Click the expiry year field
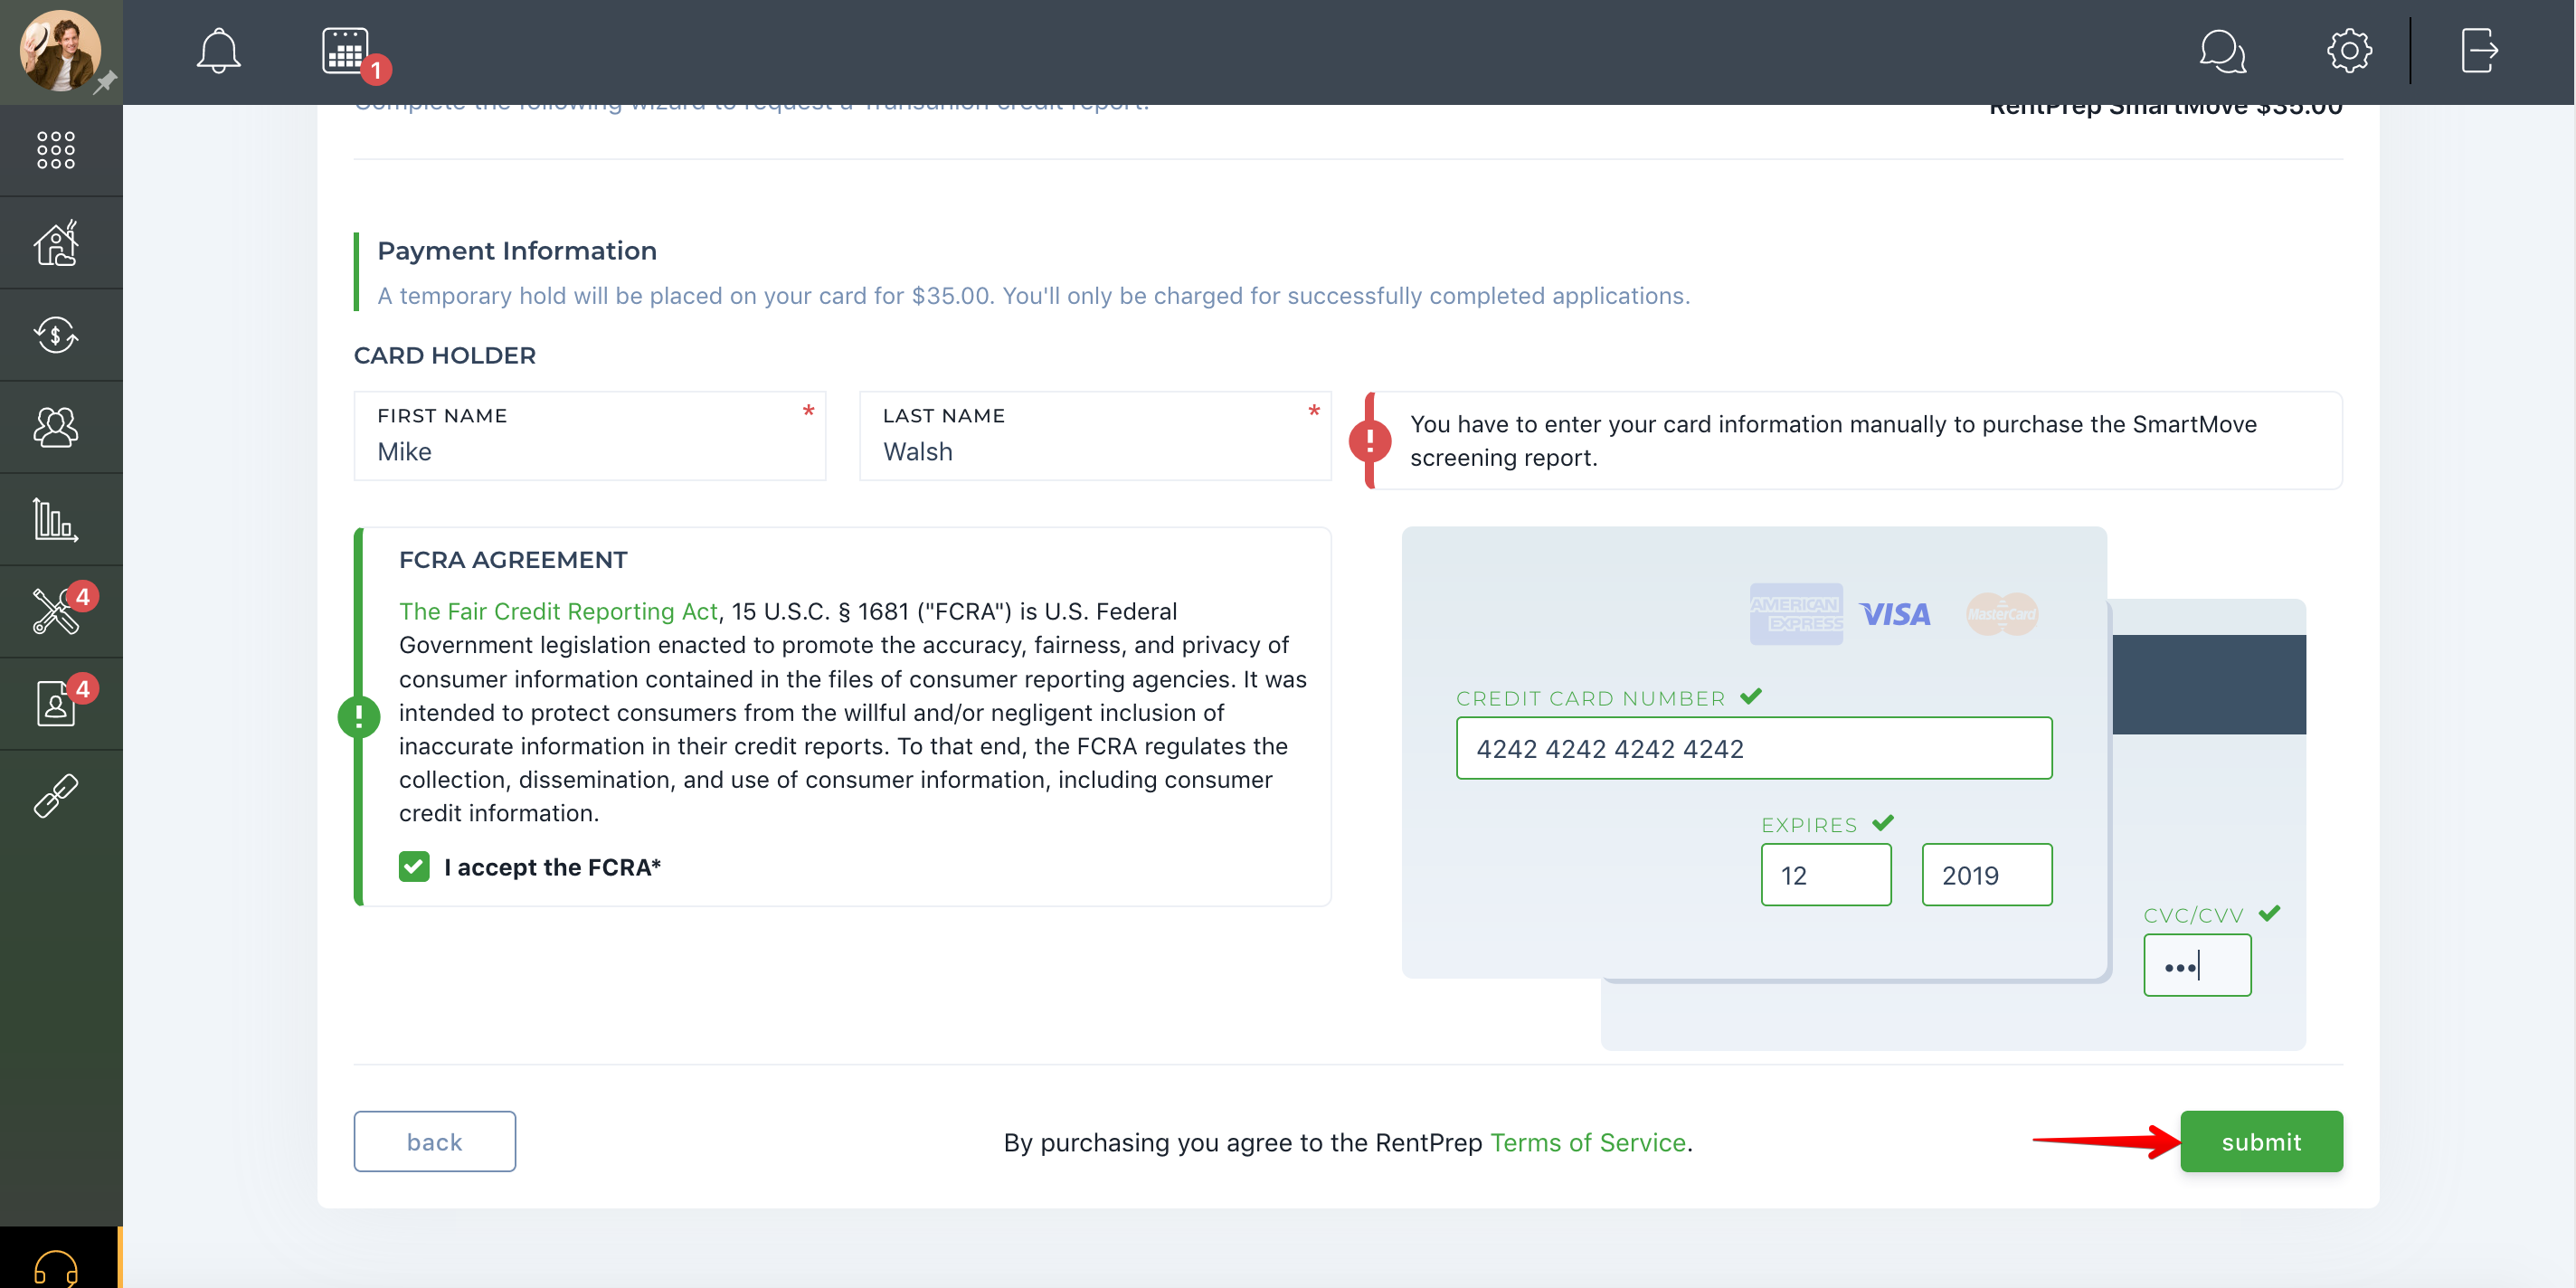The width and height of the screenshot is (2576, 1288). tap(1987, 875)
